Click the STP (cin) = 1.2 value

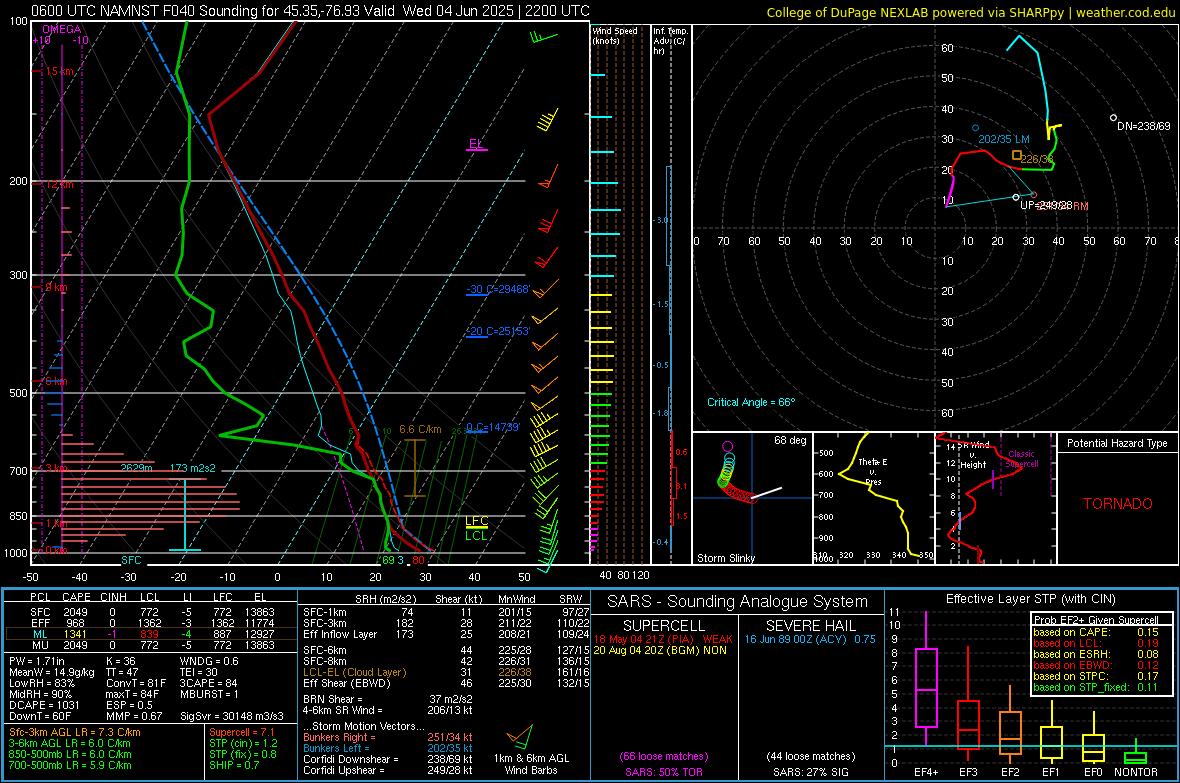[x=243, y=743]
